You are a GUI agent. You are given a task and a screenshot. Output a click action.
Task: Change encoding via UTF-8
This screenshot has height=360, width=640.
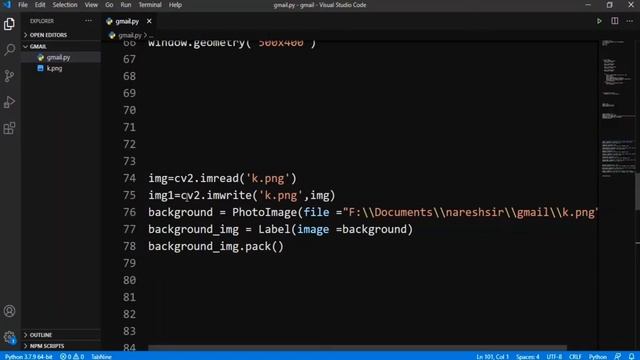click(554, 356)
